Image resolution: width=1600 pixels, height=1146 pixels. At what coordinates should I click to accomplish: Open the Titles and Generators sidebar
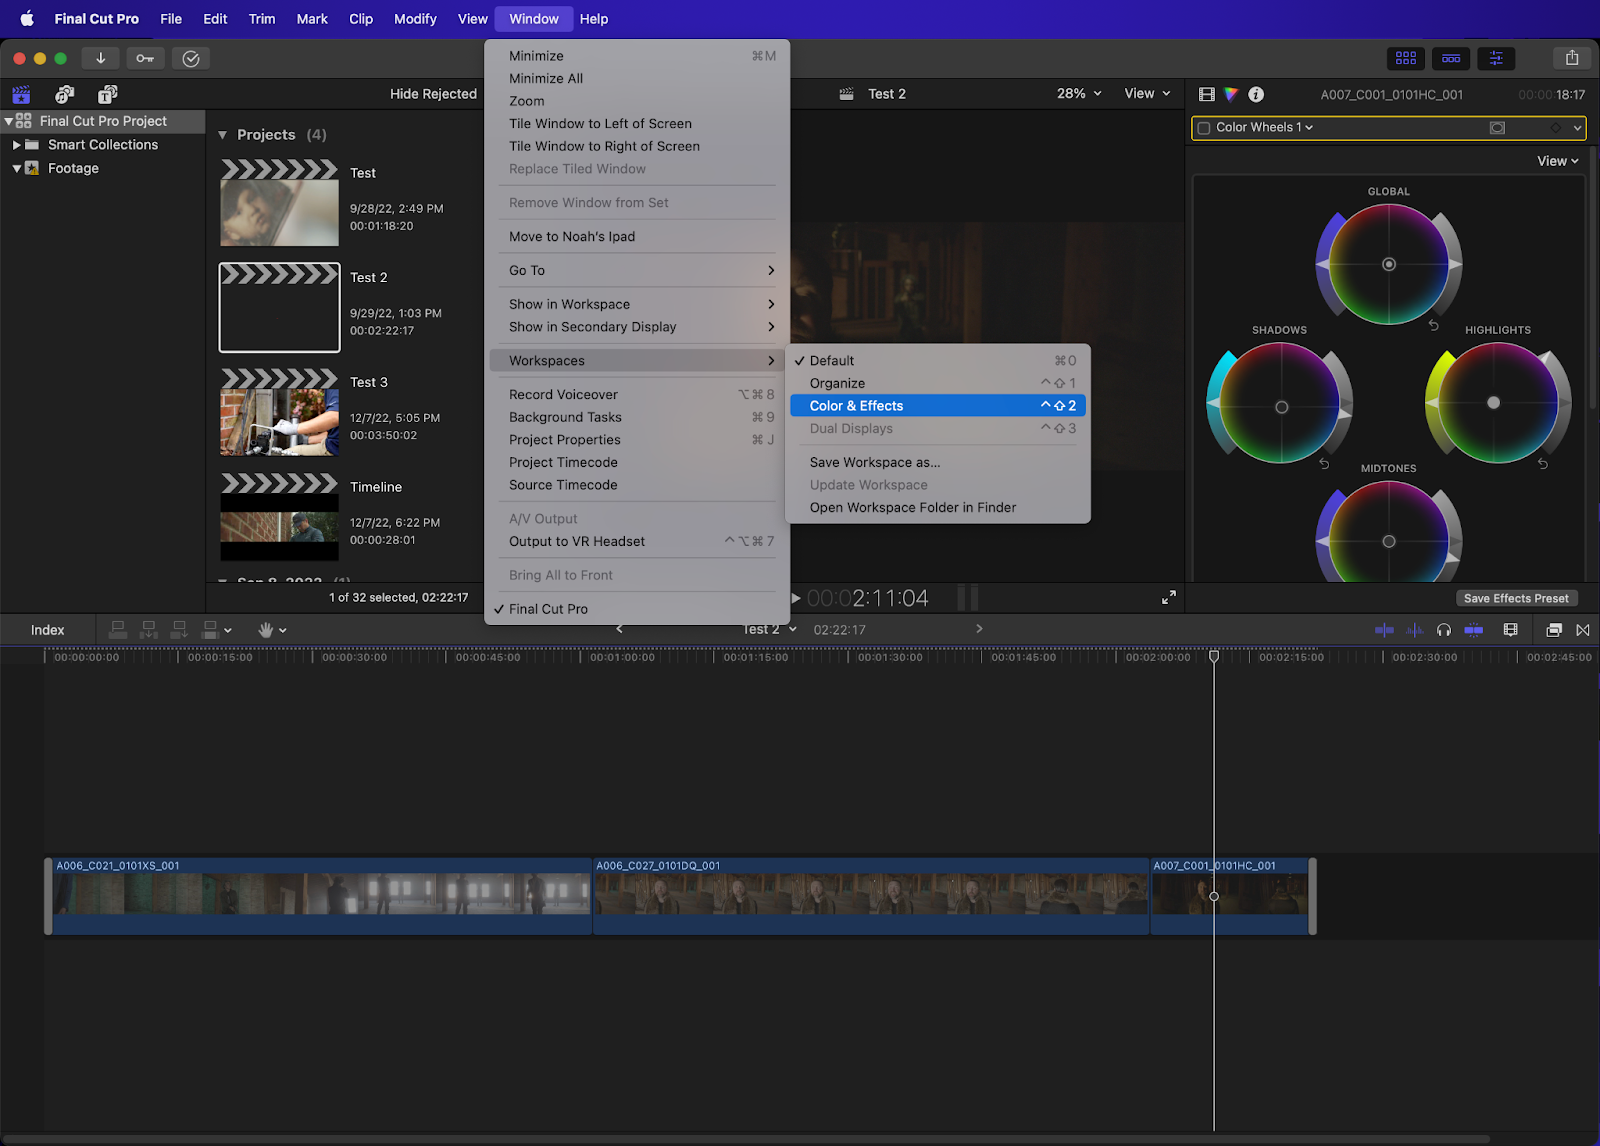point(107,94)
